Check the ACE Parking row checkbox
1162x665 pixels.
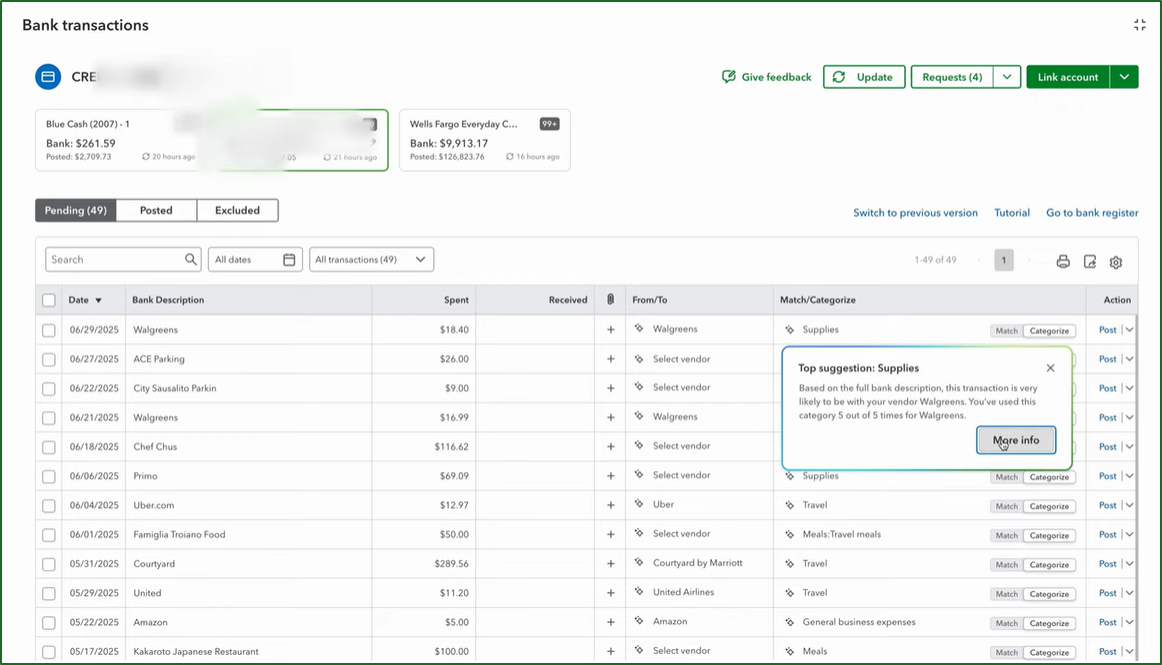pos(49,360)
